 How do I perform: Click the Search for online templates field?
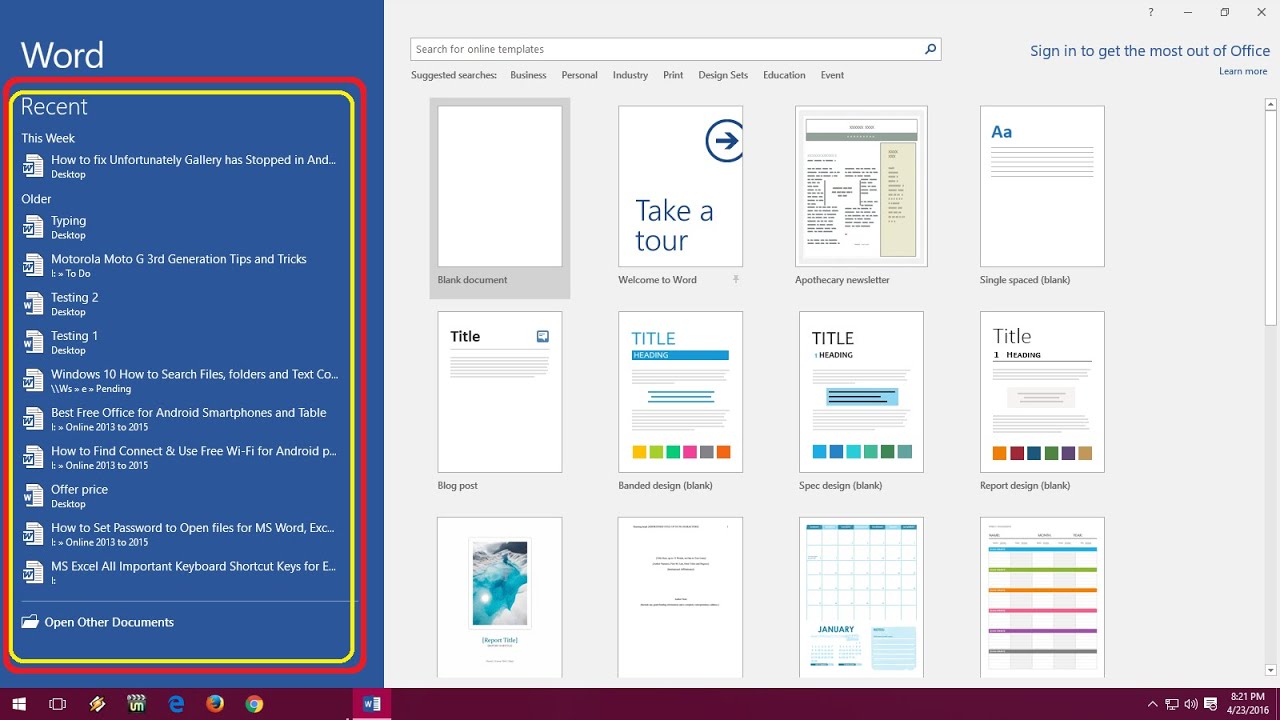tap(665, 49)
